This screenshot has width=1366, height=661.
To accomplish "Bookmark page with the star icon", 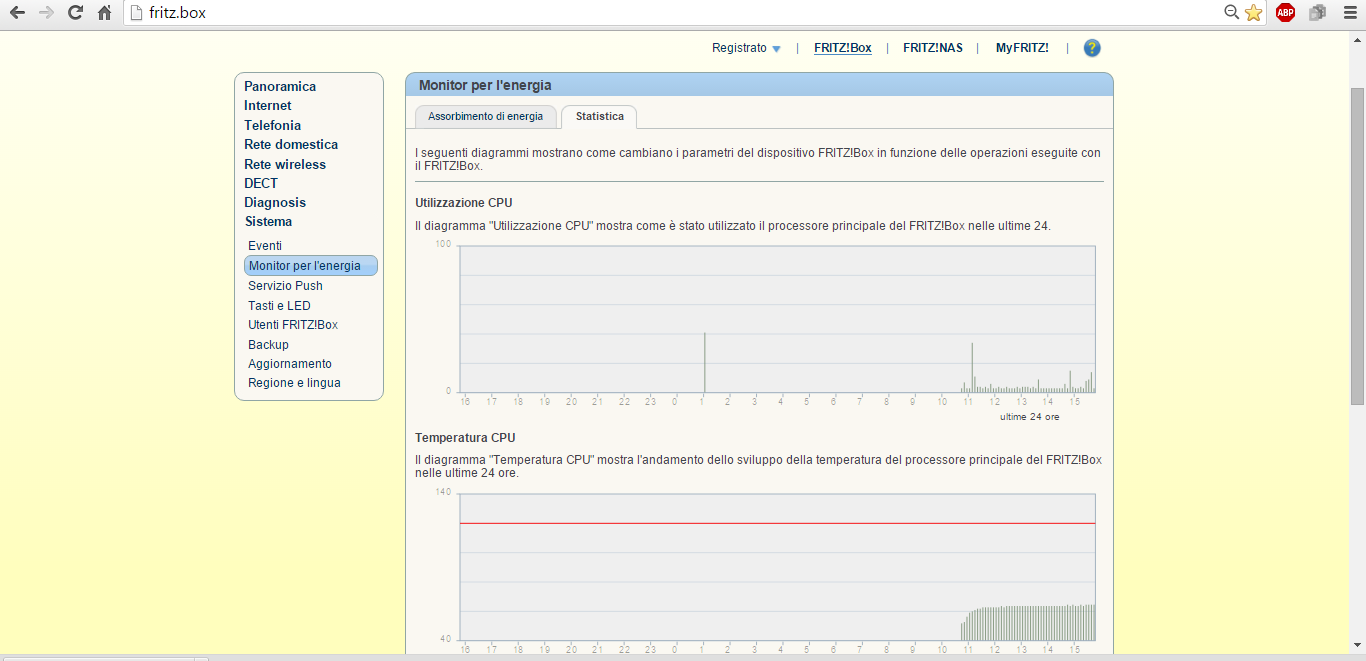I will coord(1253,13).
